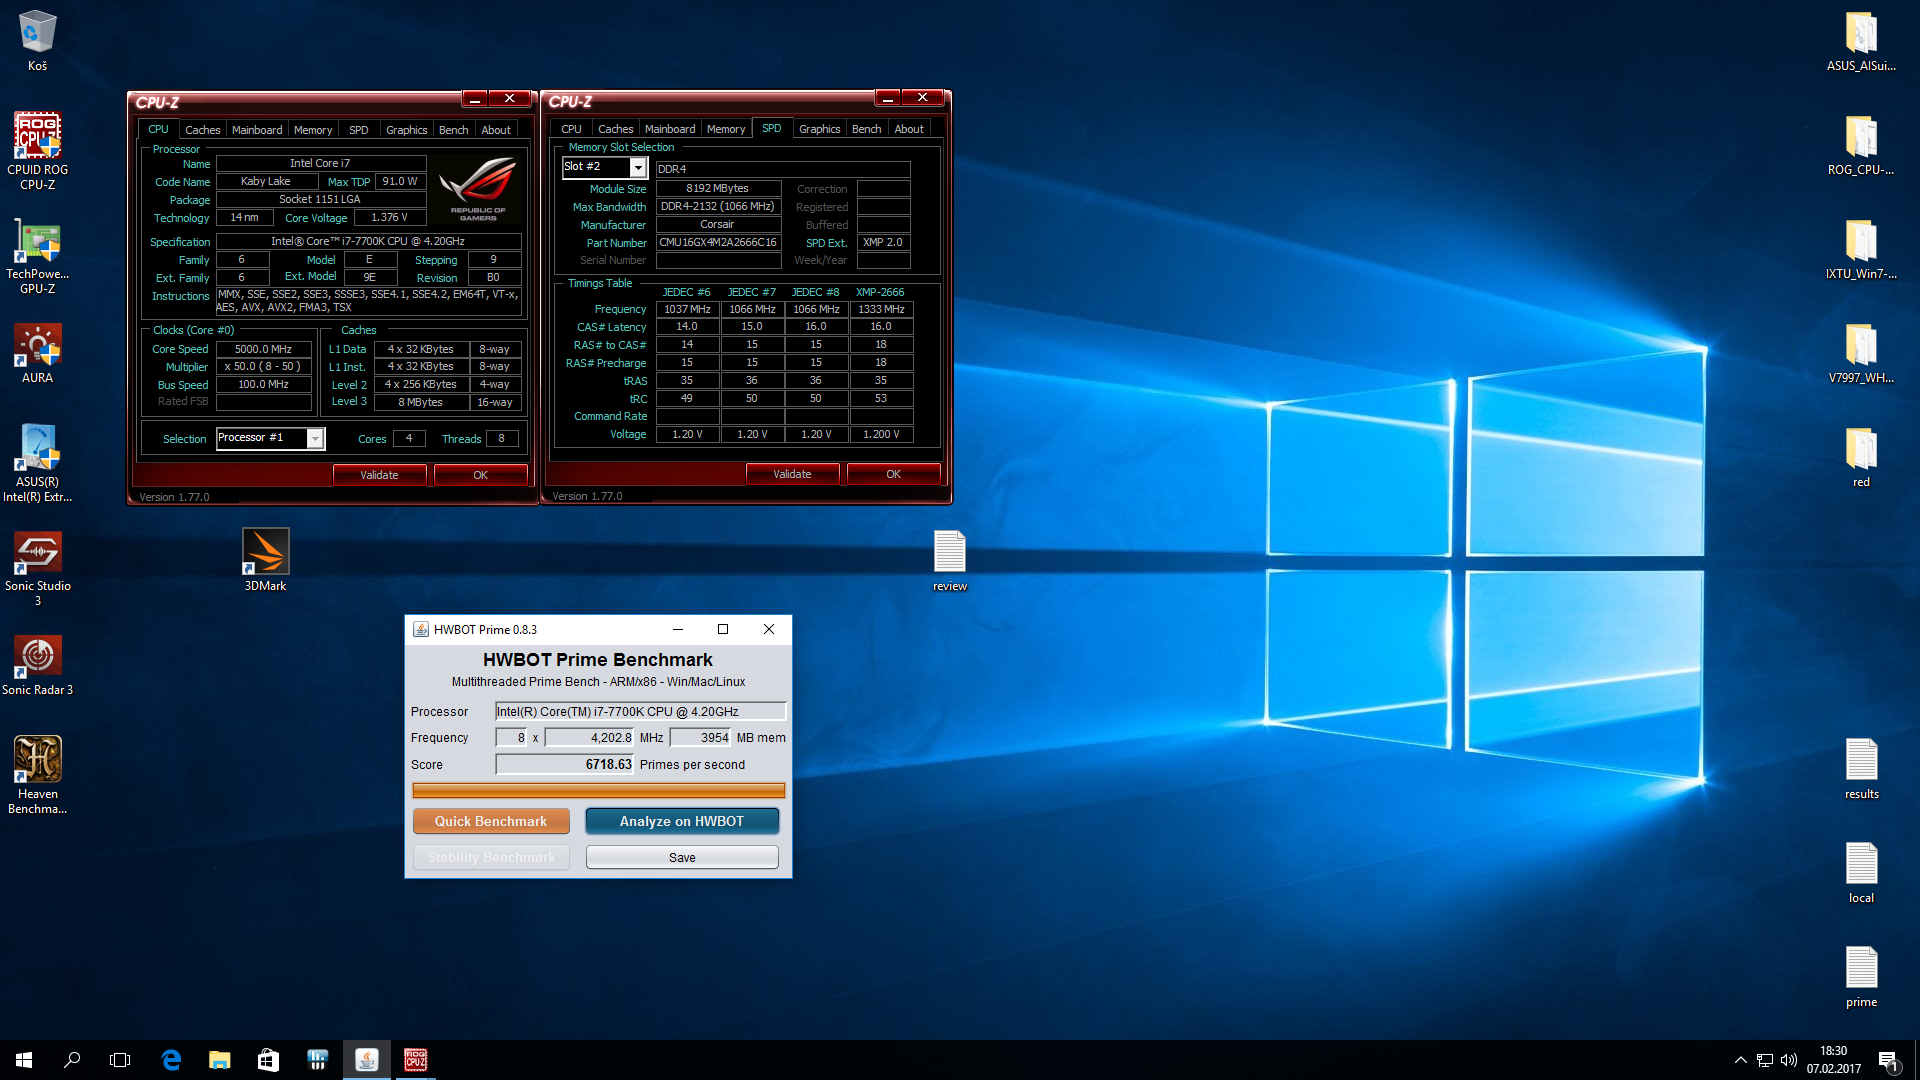Open the review text file on desktop
Screen dimensions: 1920x1080
(949, 560)
